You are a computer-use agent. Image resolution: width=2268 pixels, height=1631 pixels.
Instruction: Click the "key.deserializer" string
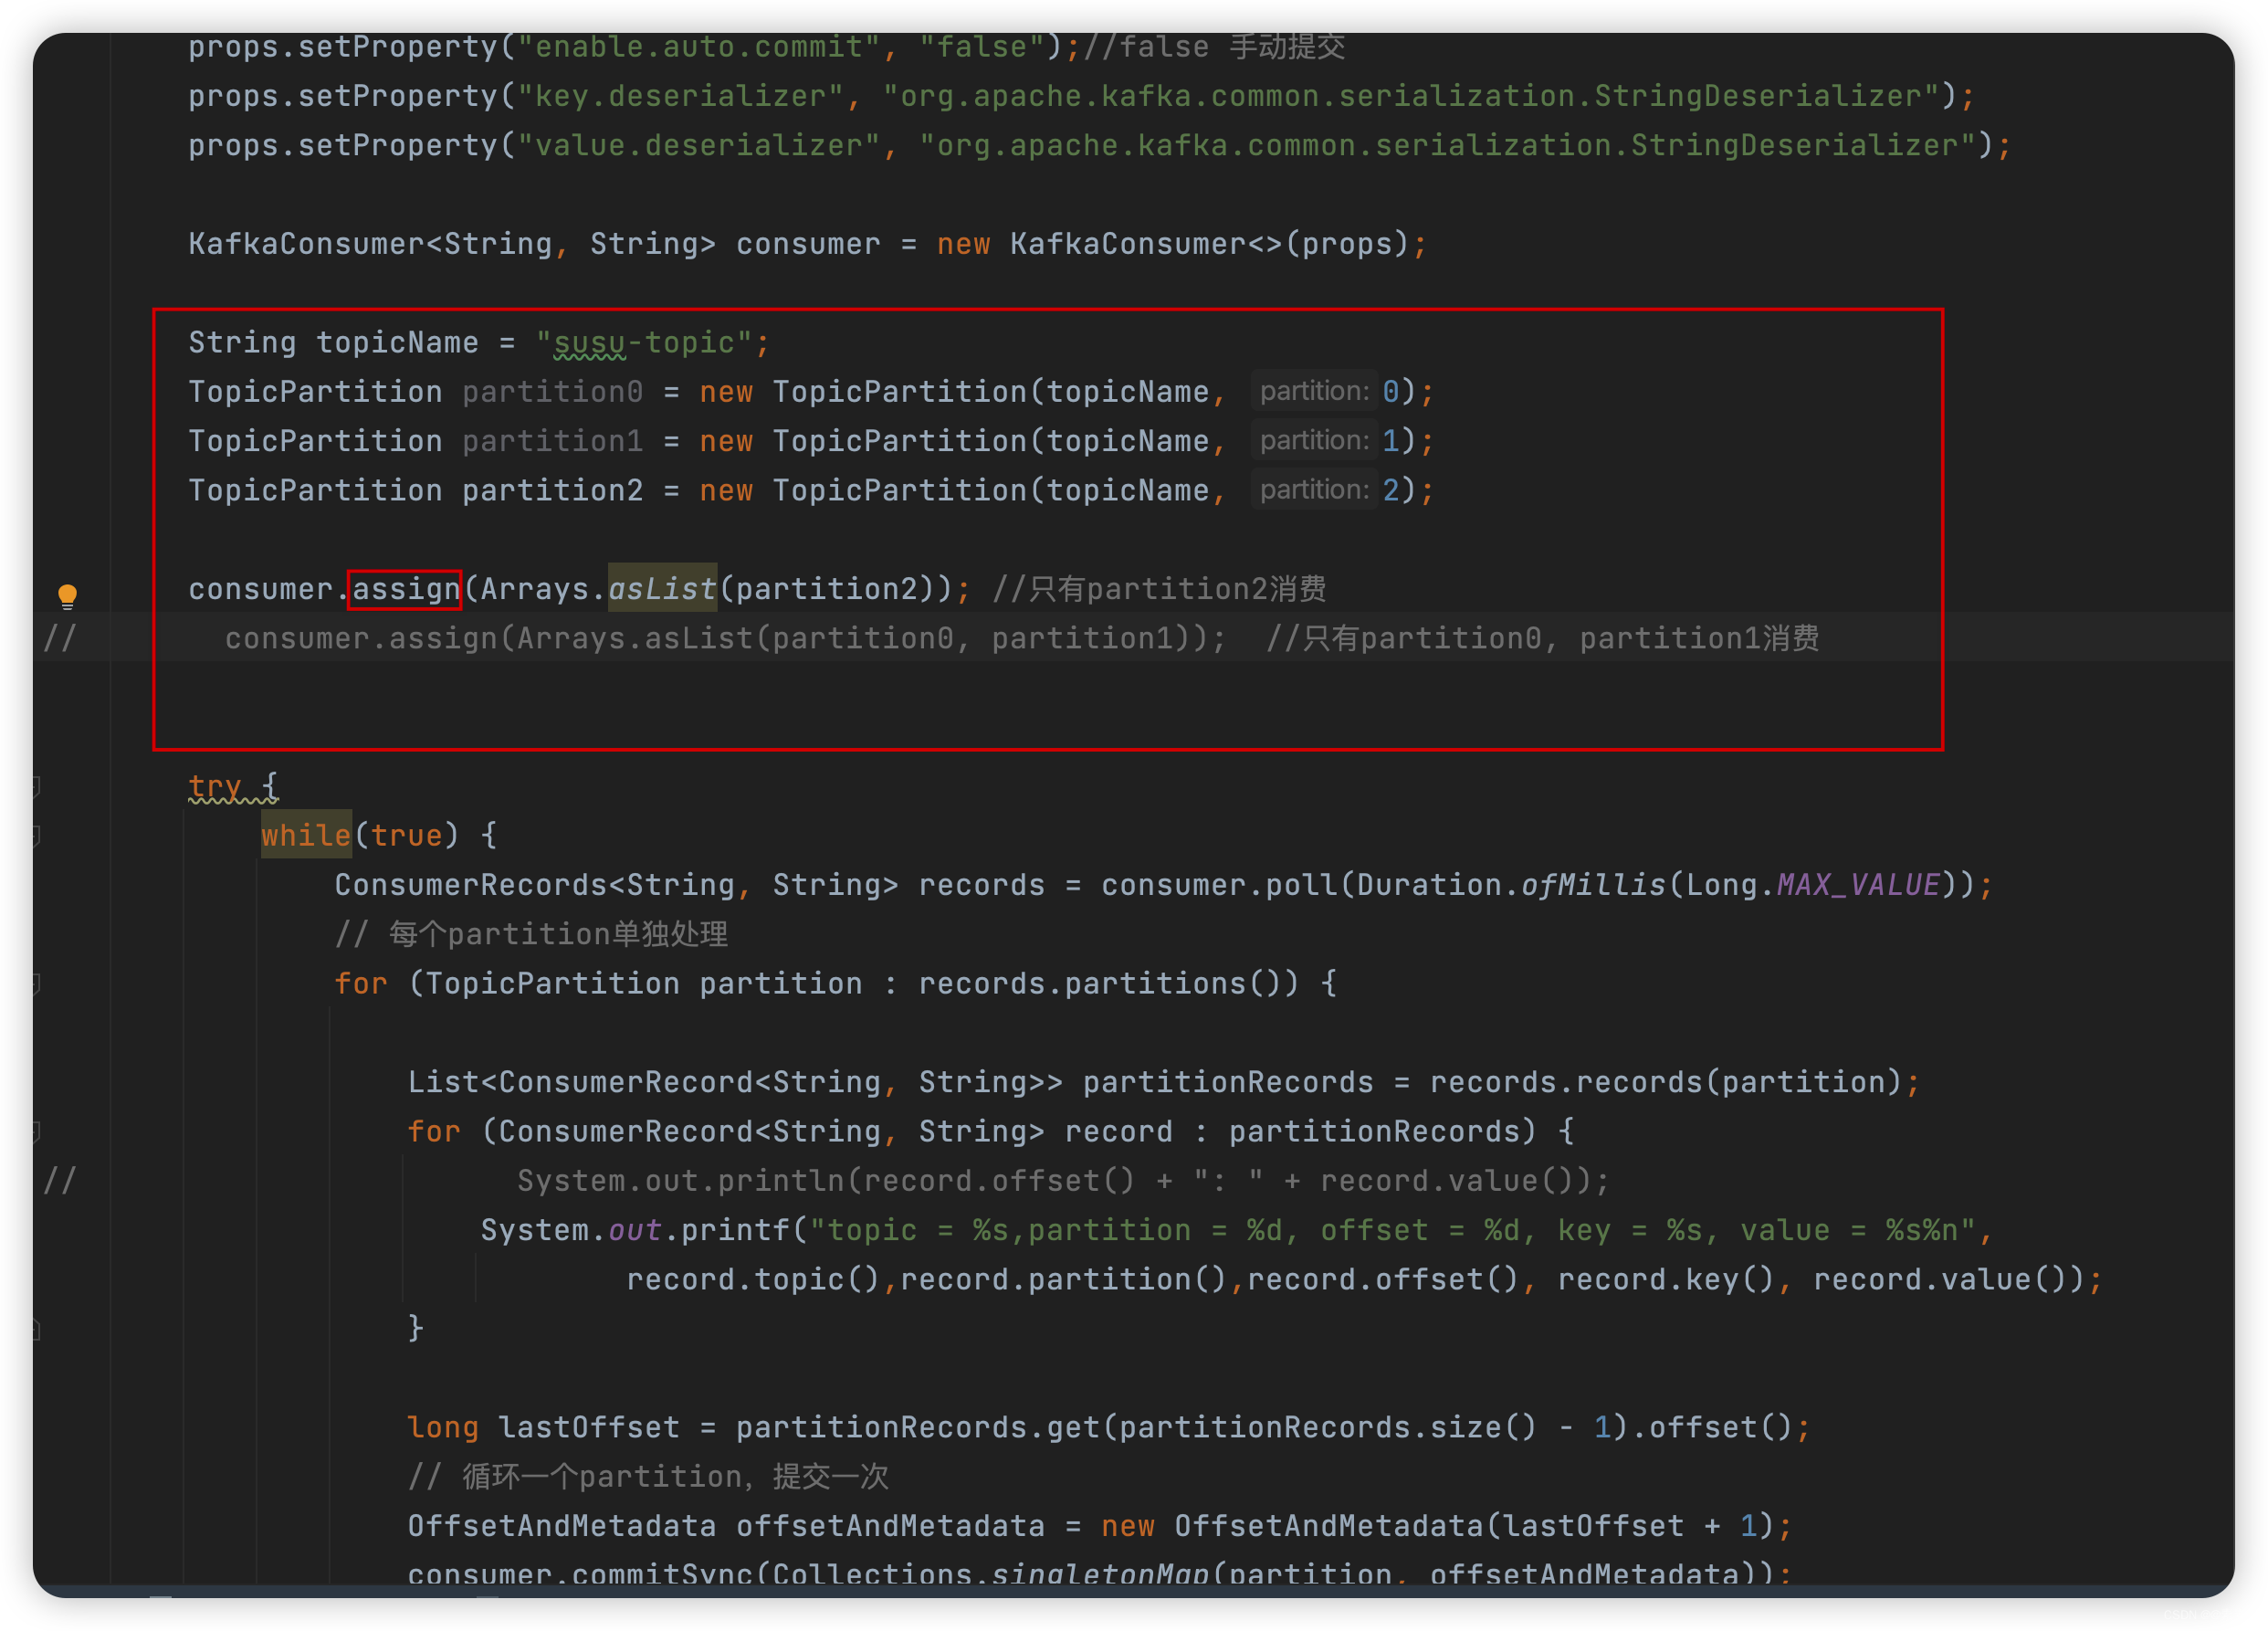click(680, 96)
